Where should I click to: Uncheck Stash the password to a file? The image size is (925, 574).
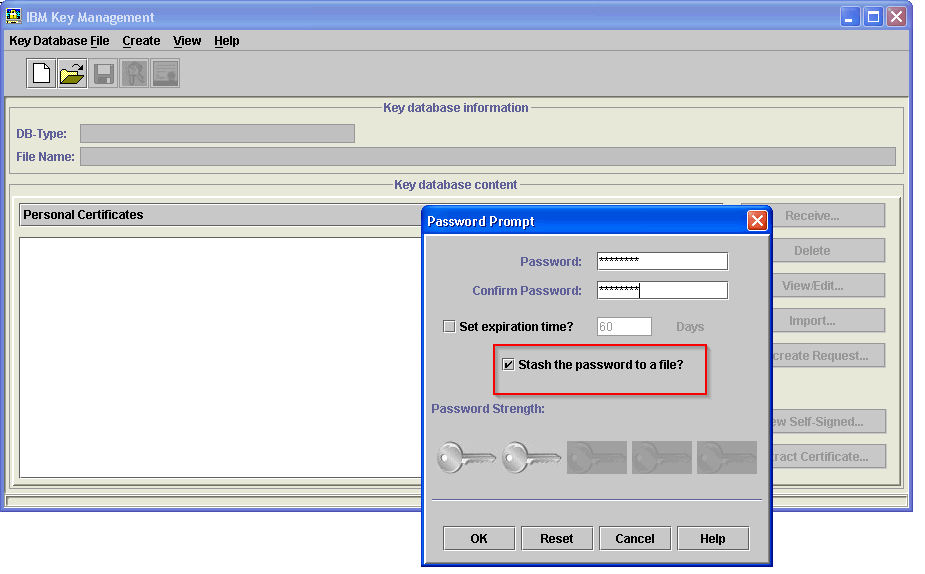(508, 365)
